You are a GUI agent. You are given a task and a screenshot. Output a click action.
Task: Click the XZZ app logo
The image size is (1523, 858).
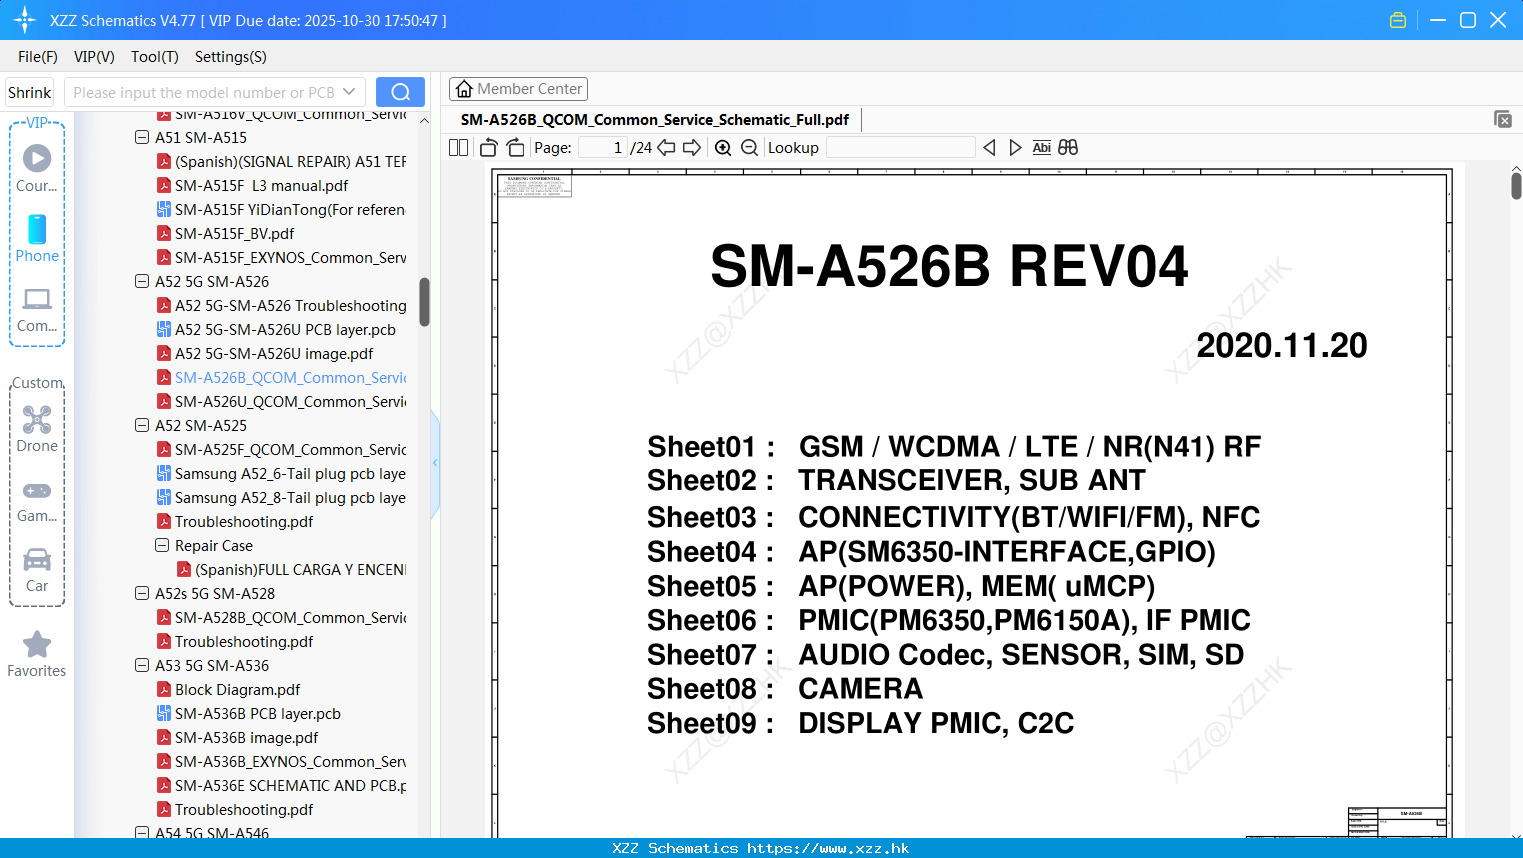[25, 20]
